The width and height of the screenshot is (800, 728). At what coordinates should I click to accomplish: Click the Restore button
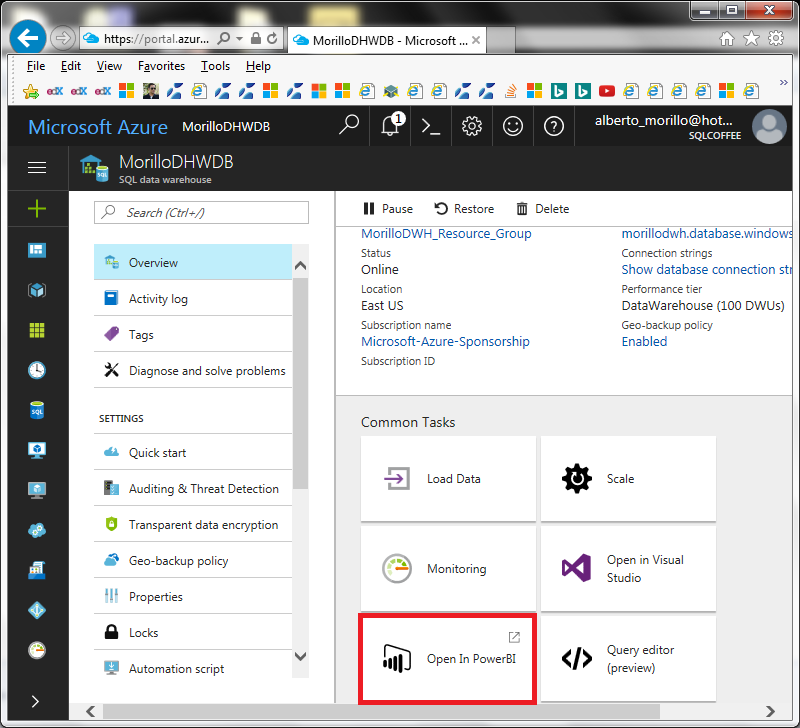[464, 209]
